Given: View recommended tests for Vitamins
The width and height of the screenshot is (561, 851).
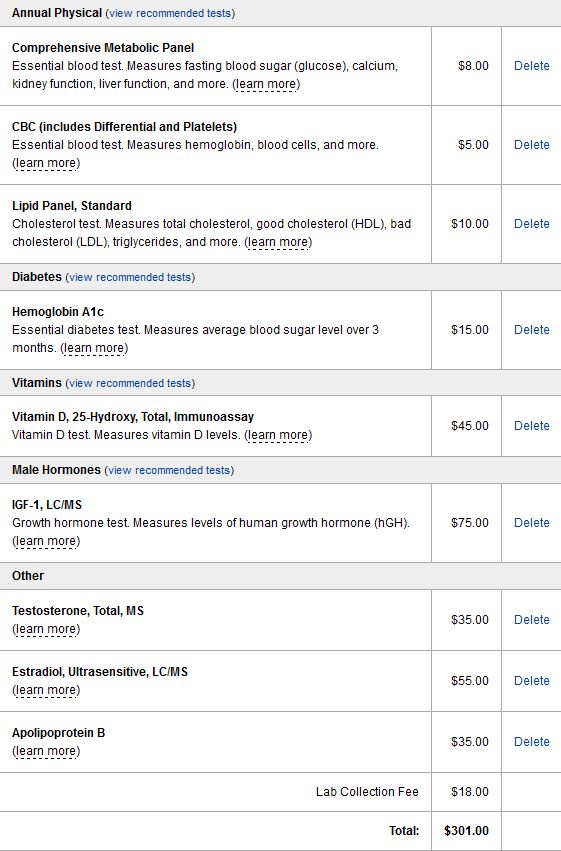Looking at the screenshot, I should pos(130,383).
